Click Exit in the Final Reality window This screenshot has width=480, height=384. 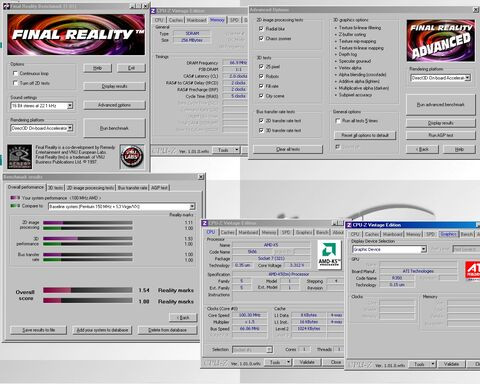pyautogui.click(x=131, y=68)
